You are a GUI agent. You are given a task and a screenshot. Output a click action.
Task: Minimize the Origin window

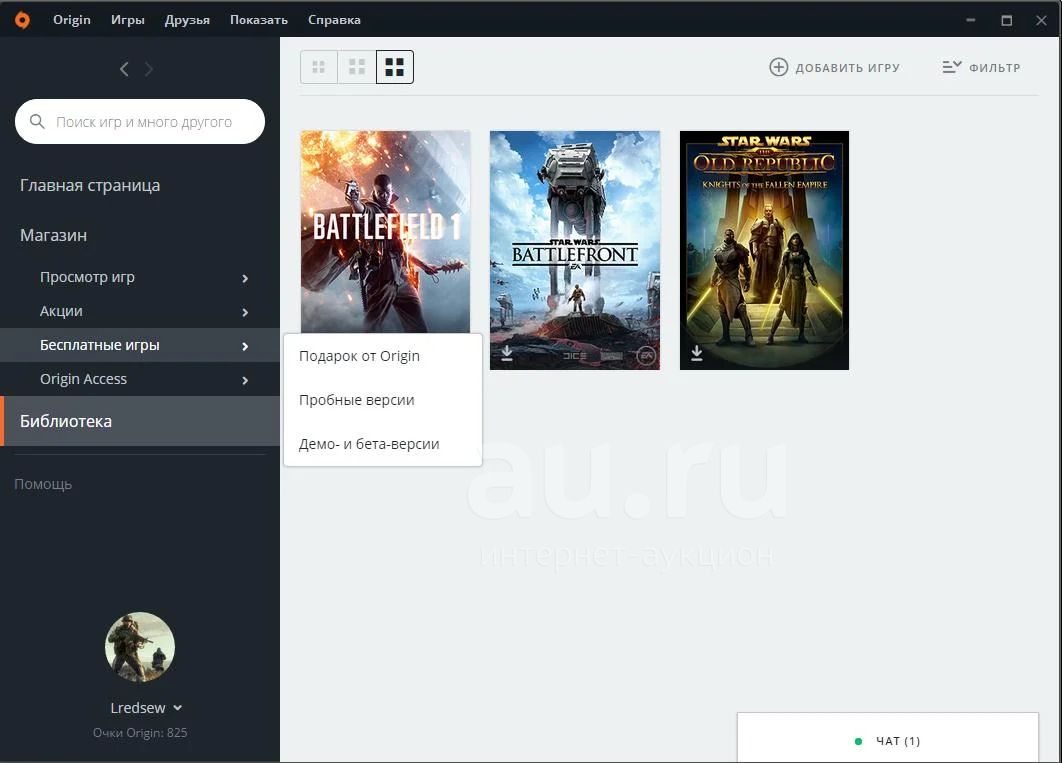click(x=971, y=20)
